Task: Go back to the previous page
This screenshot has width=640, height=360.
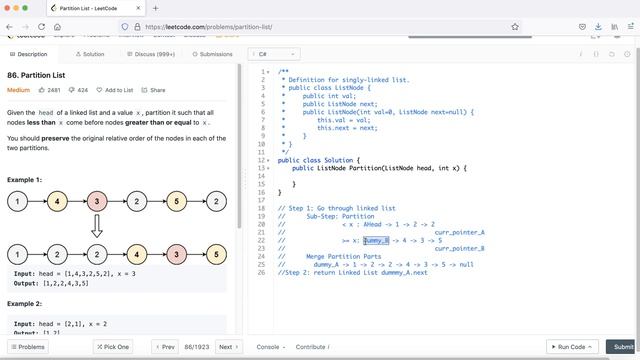Action: click(9, 27)
